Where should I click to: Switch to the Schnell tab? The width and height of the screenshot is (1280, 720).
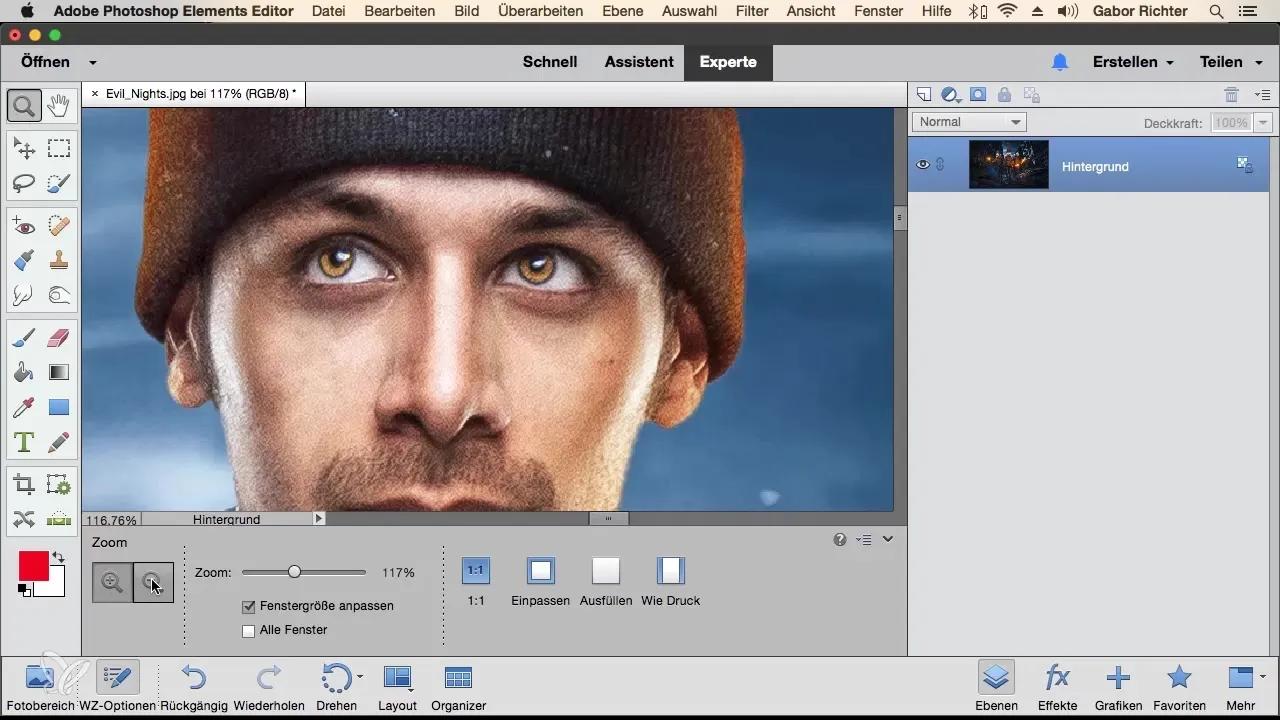click(550, 62)
